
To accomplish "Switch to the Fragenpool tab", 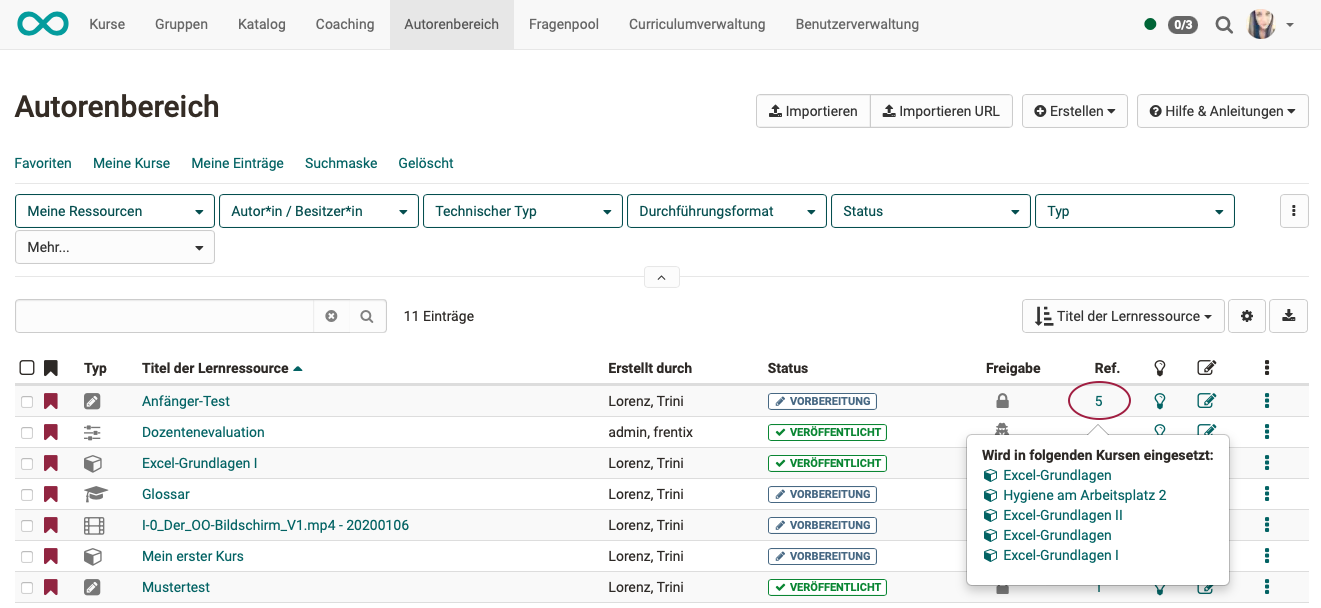I will 564,24.
